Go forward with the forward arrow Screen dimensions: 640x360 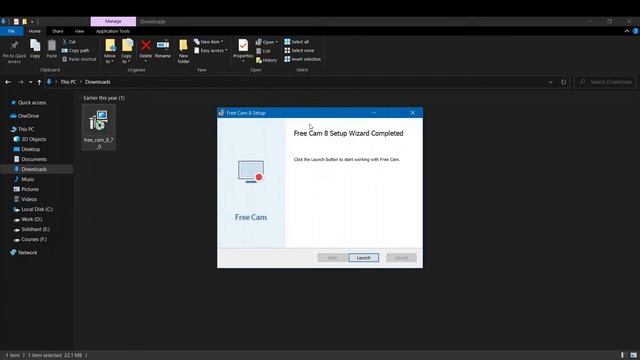pos(20,82)
